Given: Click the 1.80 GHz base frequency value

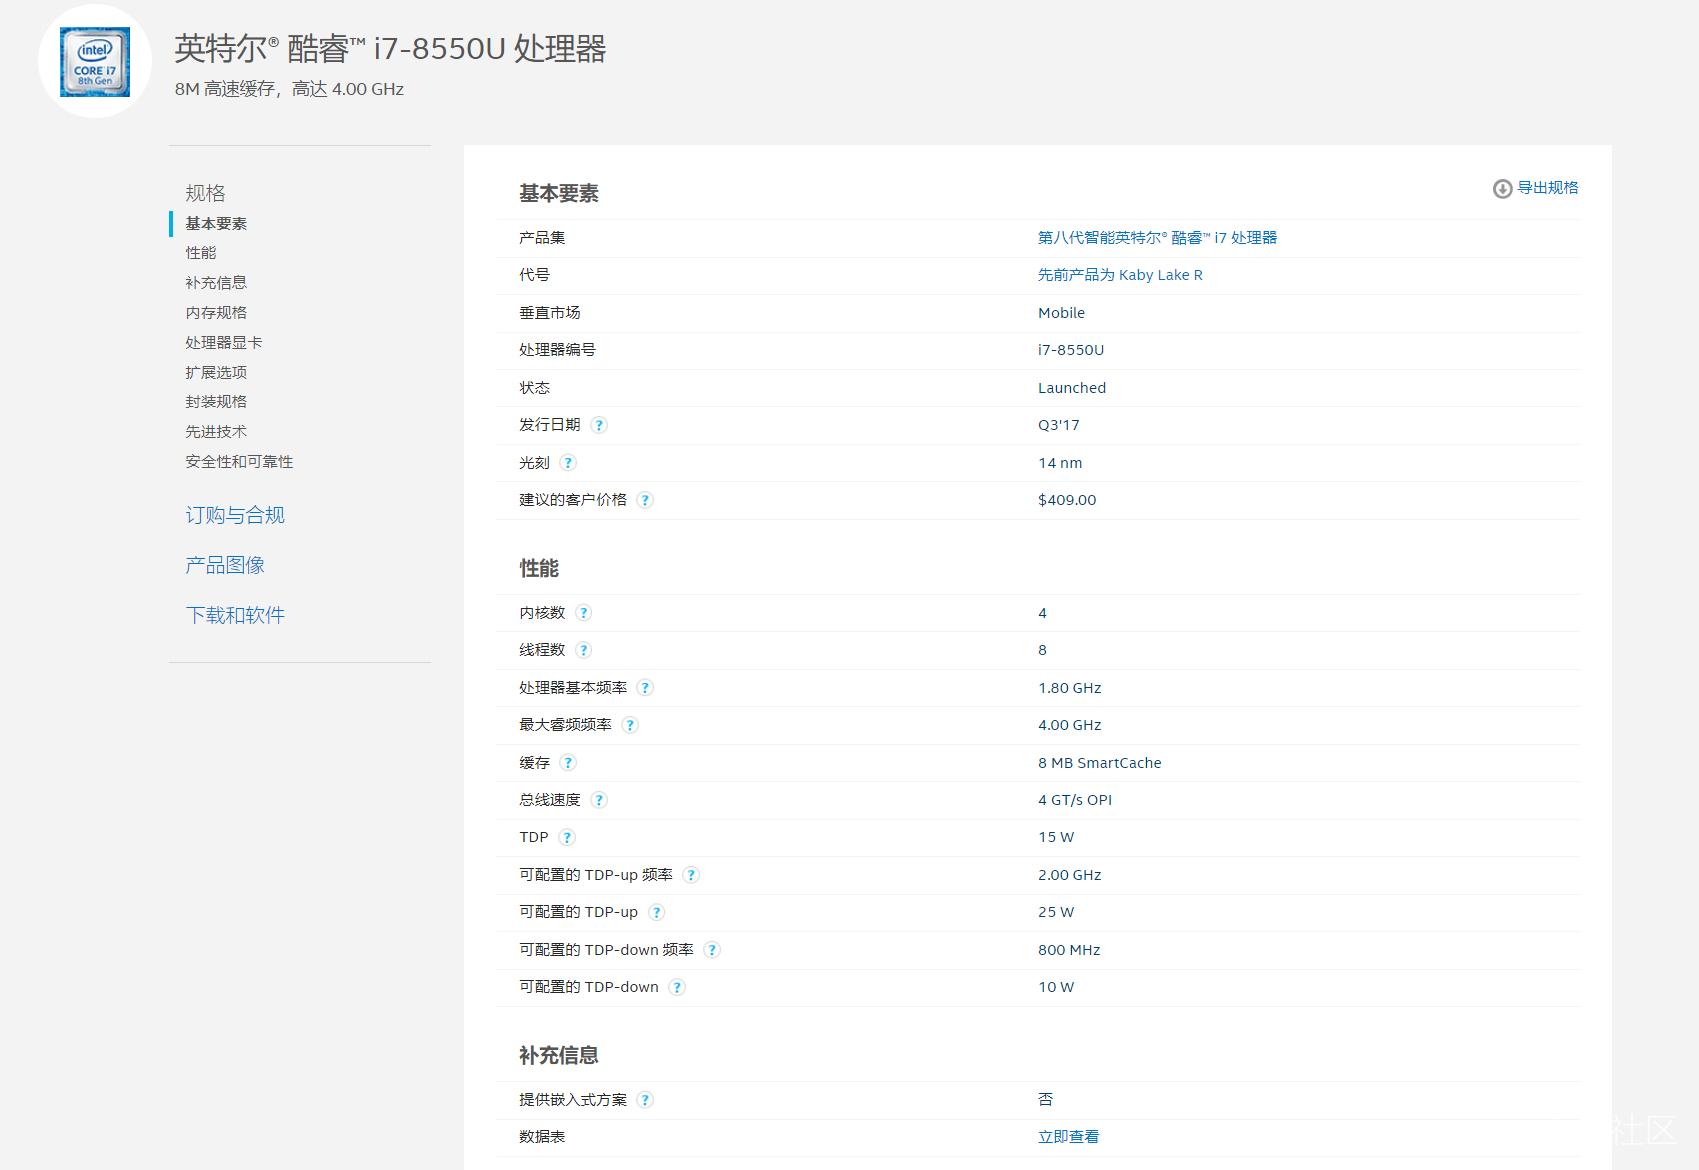Looking at the screenshot, I should pos(1070,688).
